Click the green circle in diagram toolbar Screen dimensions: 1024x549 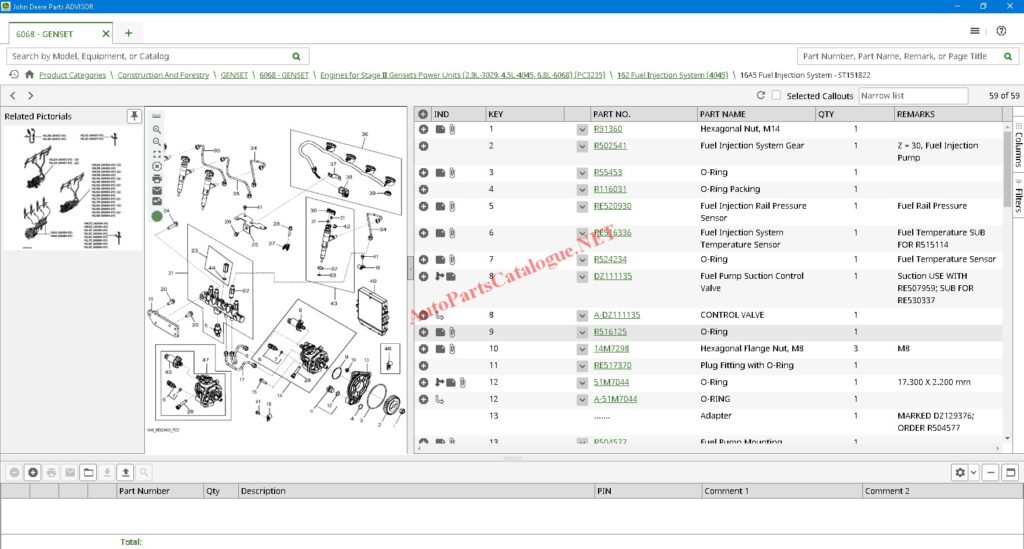point(157,216)
